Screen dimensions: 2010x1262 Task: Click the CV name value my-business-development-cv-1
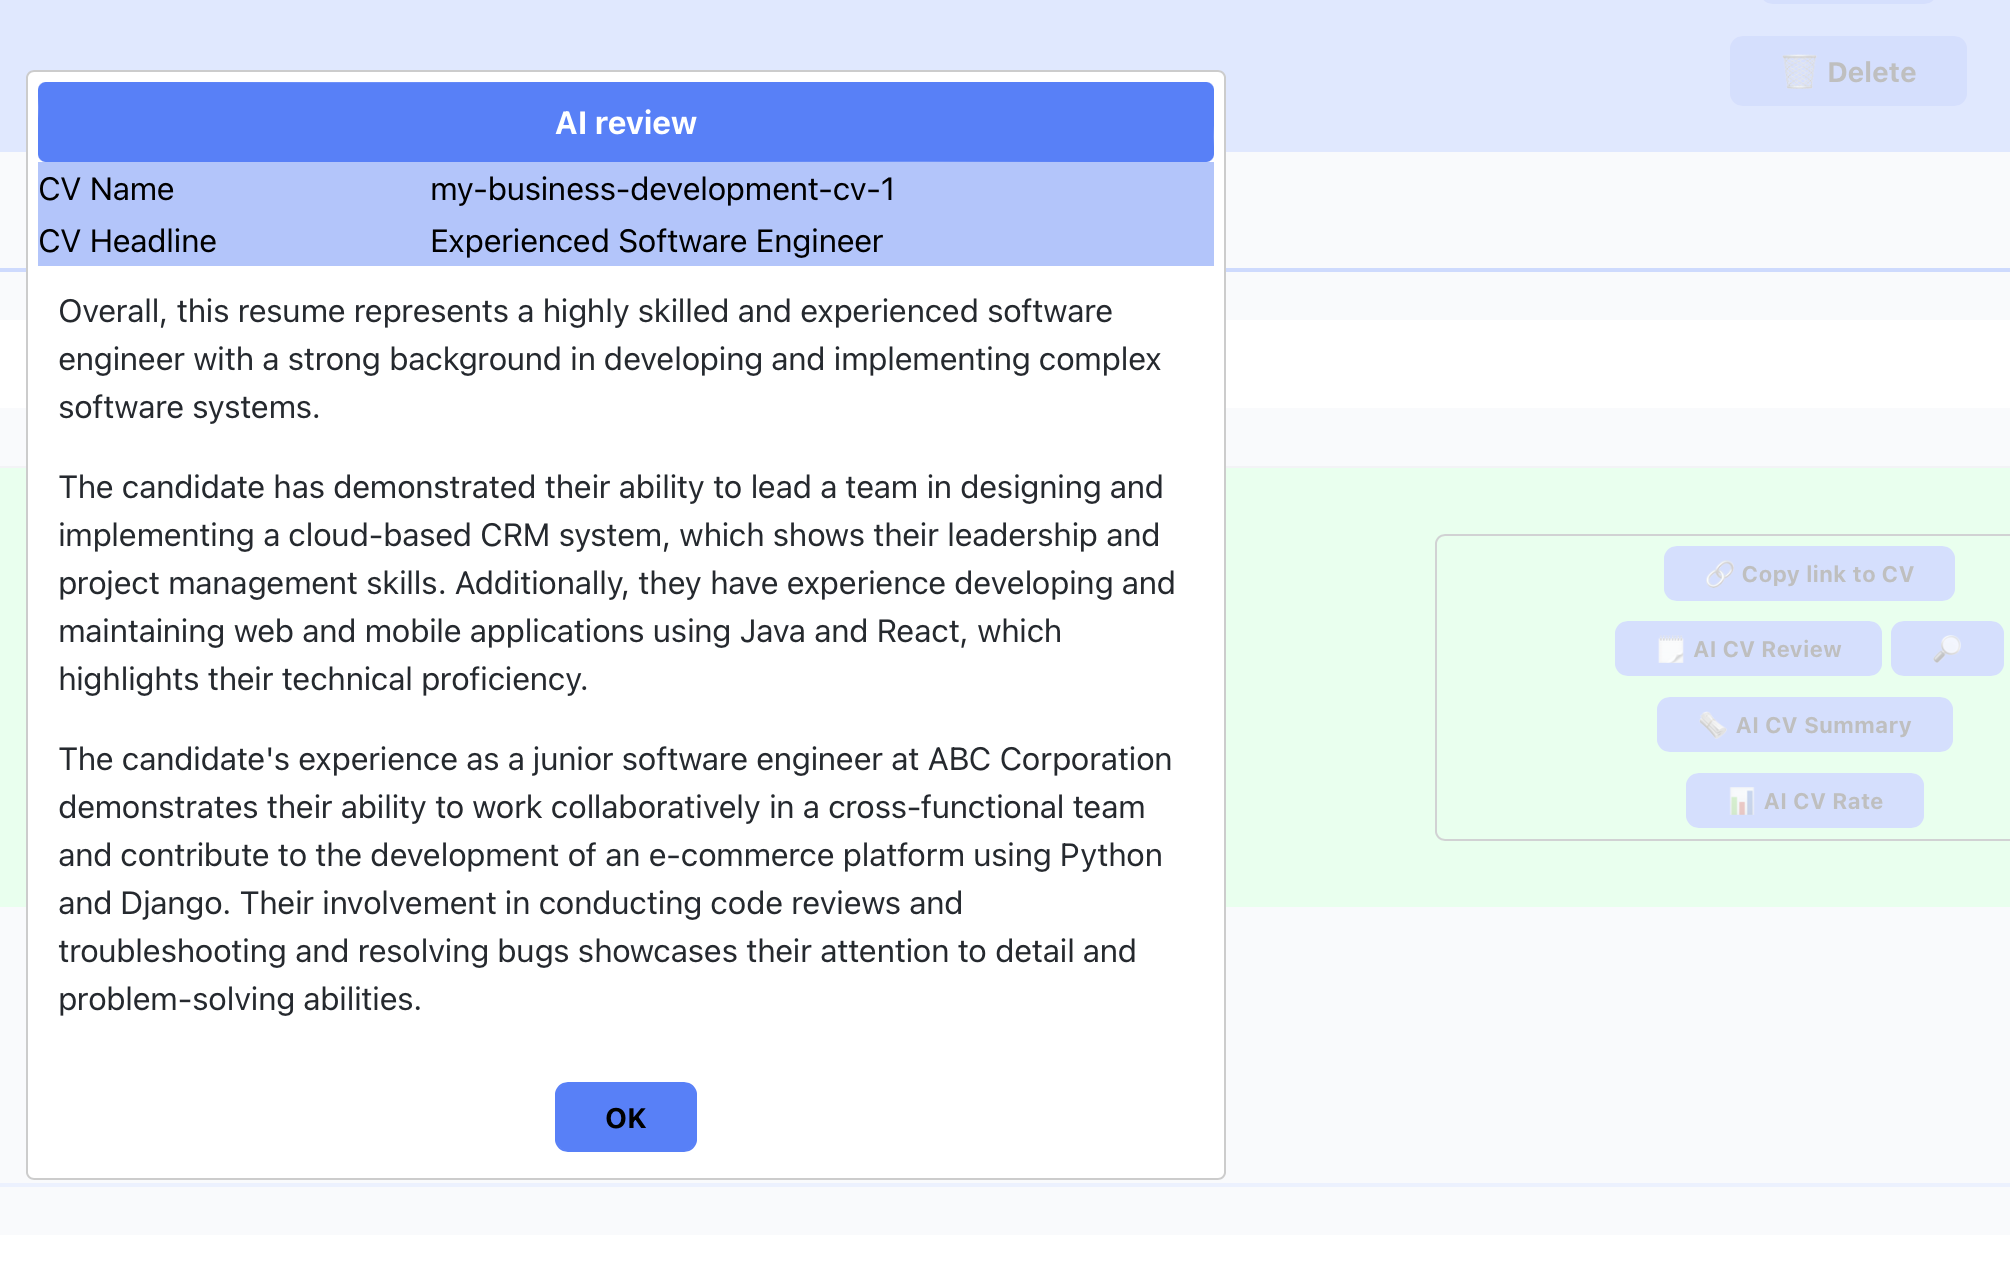(x=662, y=189)
